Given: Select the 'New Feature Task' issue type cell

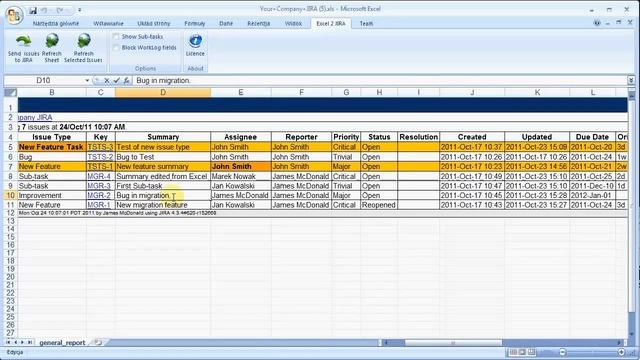Looking at the screenshot, I should pyautogui.click(x=52, y=147).
